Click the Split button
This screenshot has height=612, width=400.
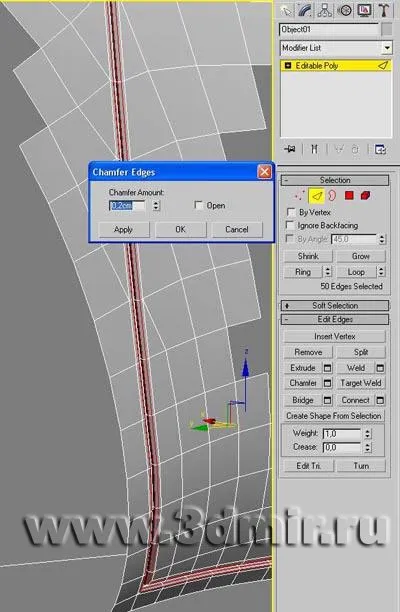point(361,352)
